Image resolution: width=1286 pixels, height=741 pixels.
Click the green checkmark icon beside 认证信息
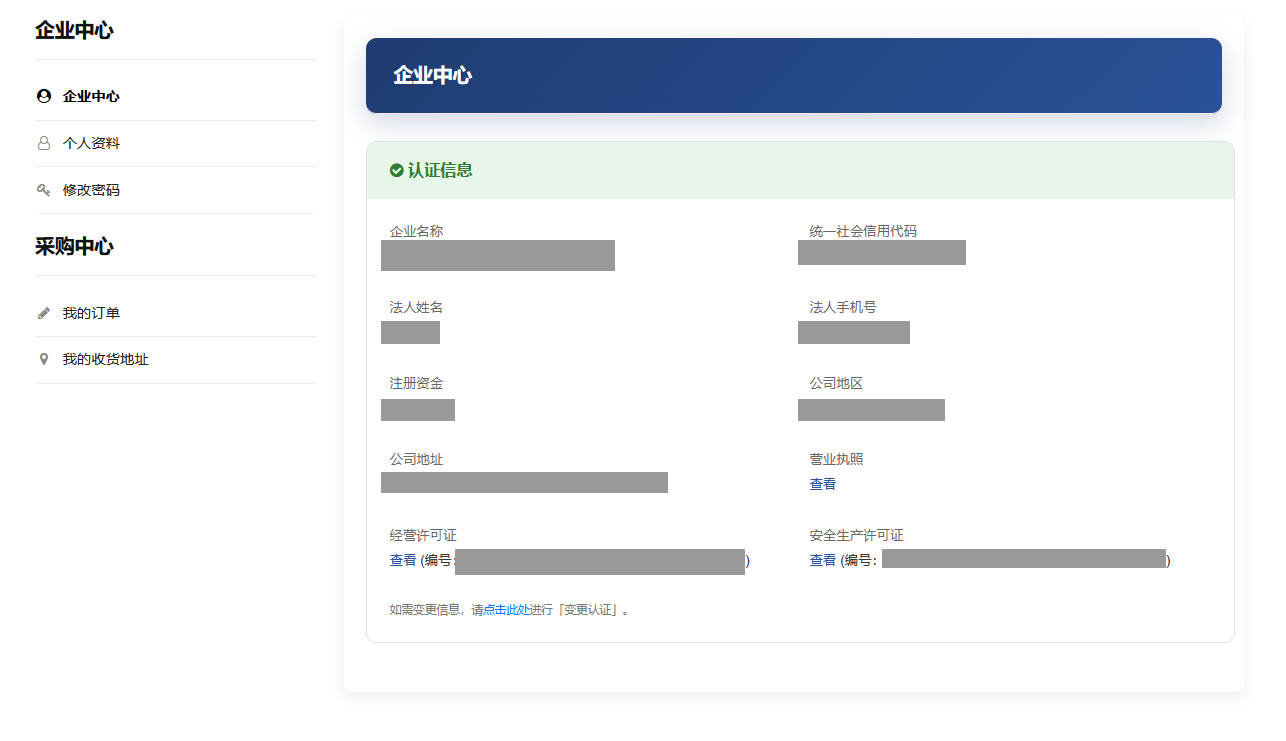click(x=397, y=171)
